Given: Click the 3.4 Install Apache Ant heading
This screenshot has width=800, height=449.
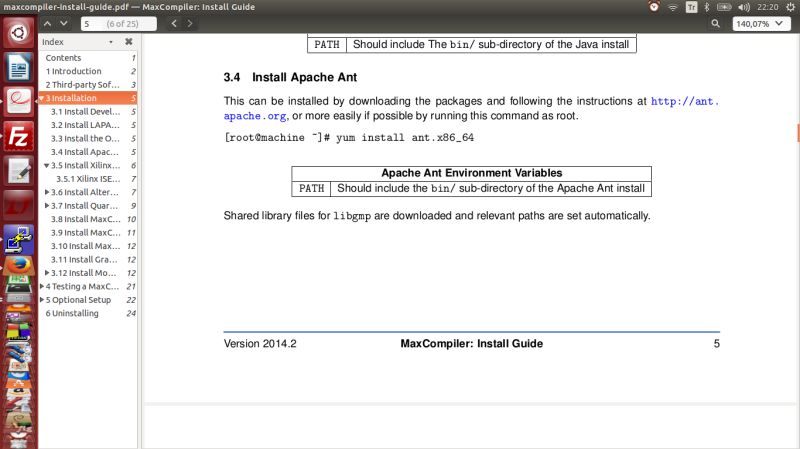Looking at the screenshot, I should coord(290,78).
